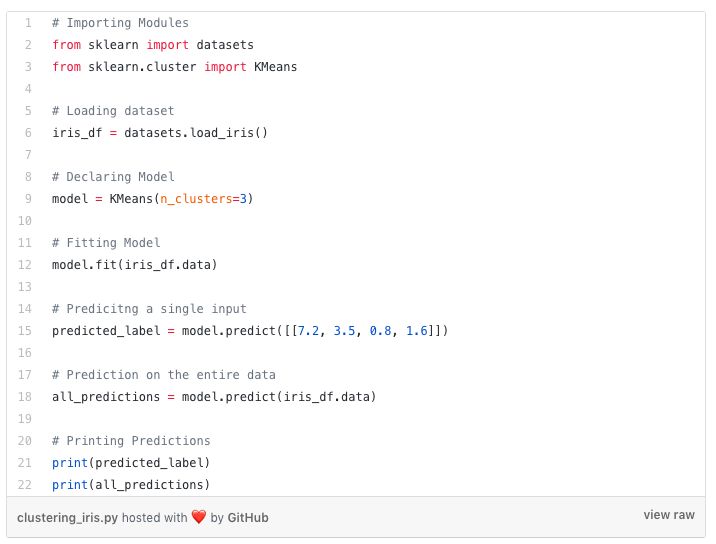Click the "view raw" link
The height and width of the screenshot is (544, 716).
coord(668,515)
